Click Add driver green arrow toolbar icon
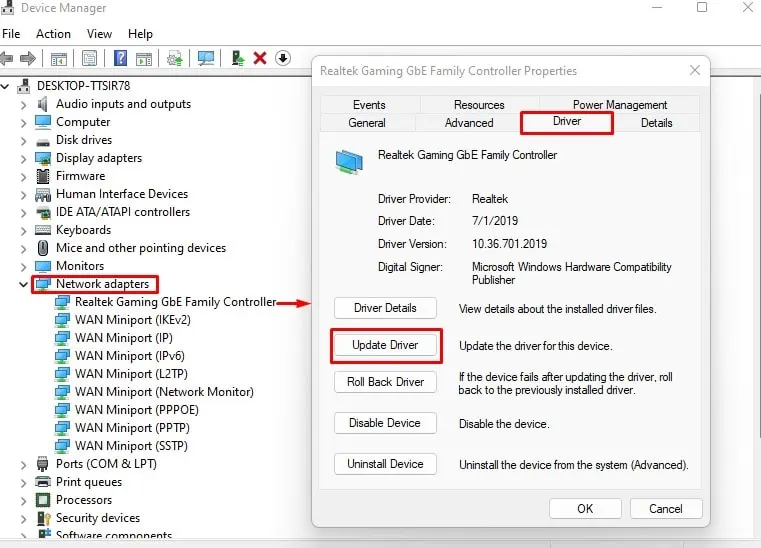The height and width of the screenshot is (548, 761). click(238, 58)
